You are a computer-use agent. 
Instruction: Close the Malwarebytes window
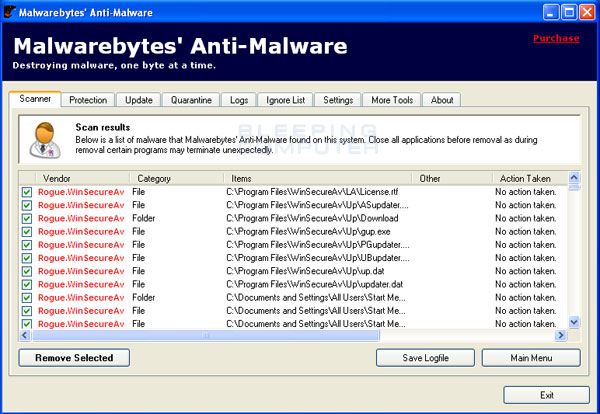[587, 12]
